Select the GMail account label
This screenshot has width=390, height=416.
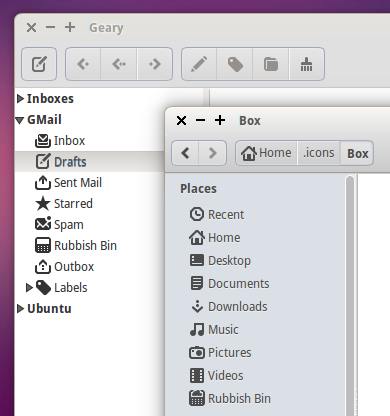(44, 120)
